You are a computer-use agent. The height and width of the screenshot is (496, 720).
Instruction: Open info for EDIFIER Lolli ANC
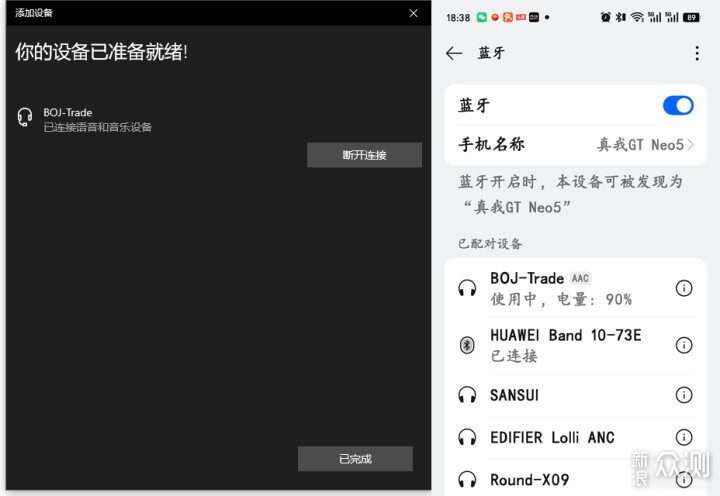pos(684,437)
